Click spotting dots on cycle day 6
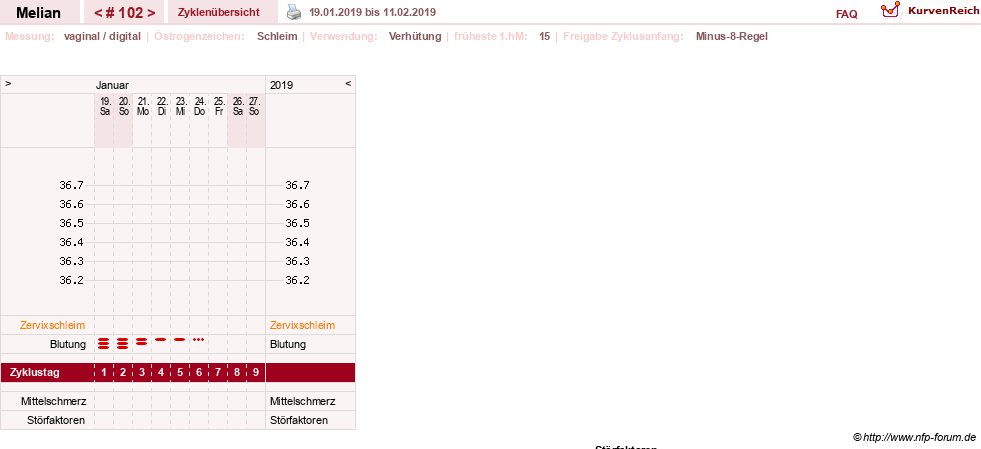Screen dimensions: 981x449 point(198,339)
